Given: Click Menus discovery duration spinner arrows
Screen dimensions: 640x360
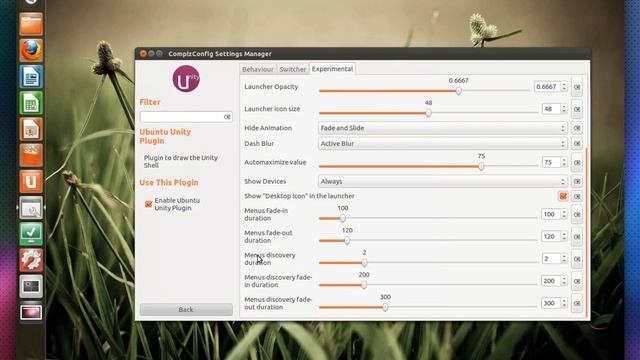Looking at the screenshot, I should point(564,259).
